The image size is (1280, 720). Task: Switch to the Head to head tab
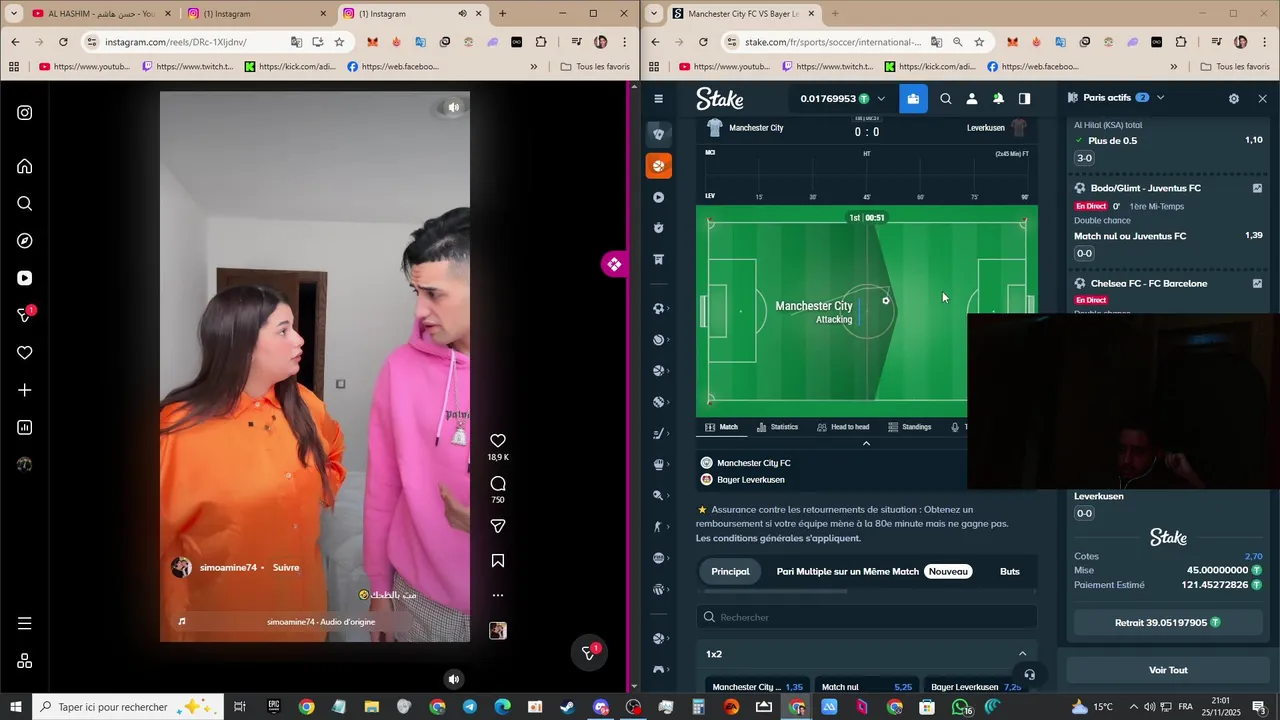[843, 427]
